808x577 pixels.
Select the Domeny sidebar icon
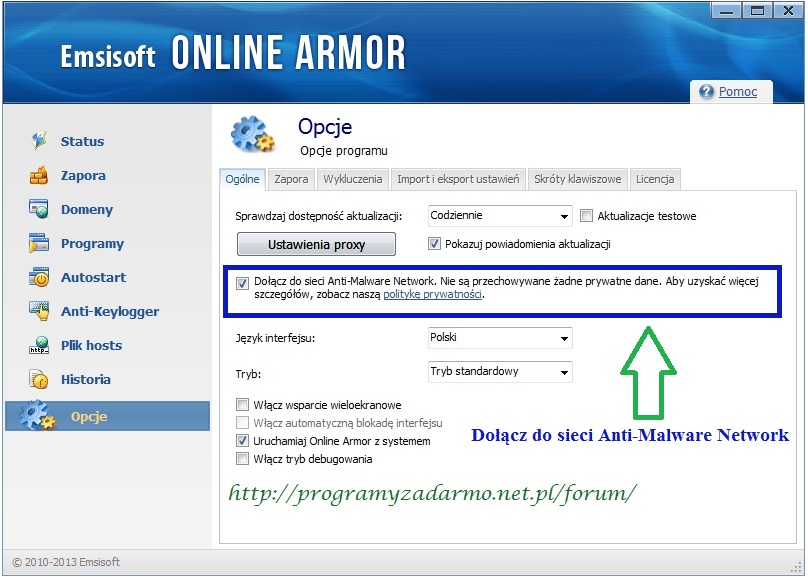tap(39, 210)
